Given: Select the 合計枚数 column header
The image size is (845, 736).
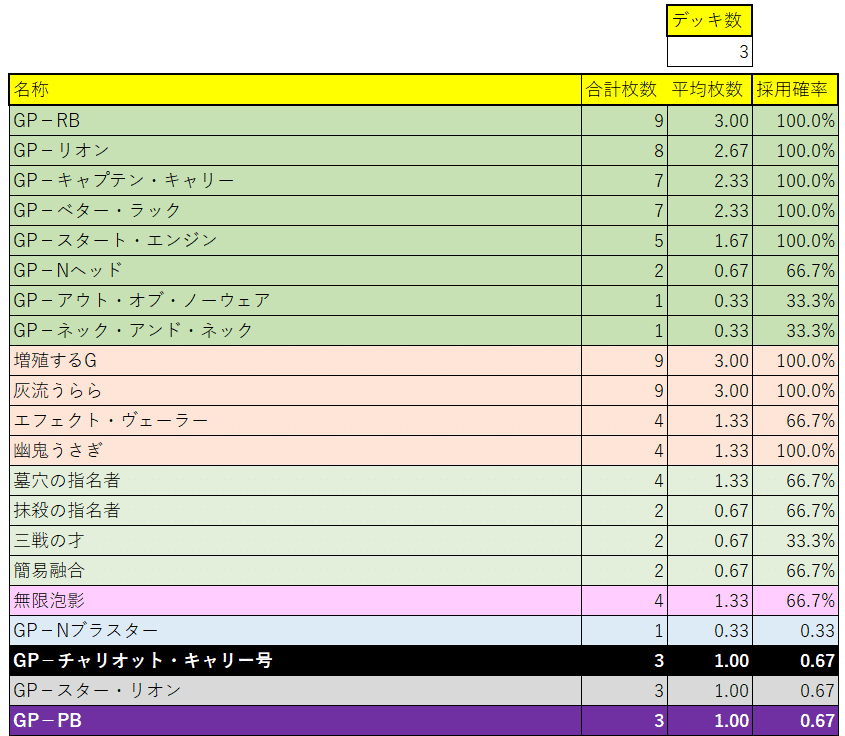Looking at the screenshot, I should pyautogui.click(x=624, y=89).
